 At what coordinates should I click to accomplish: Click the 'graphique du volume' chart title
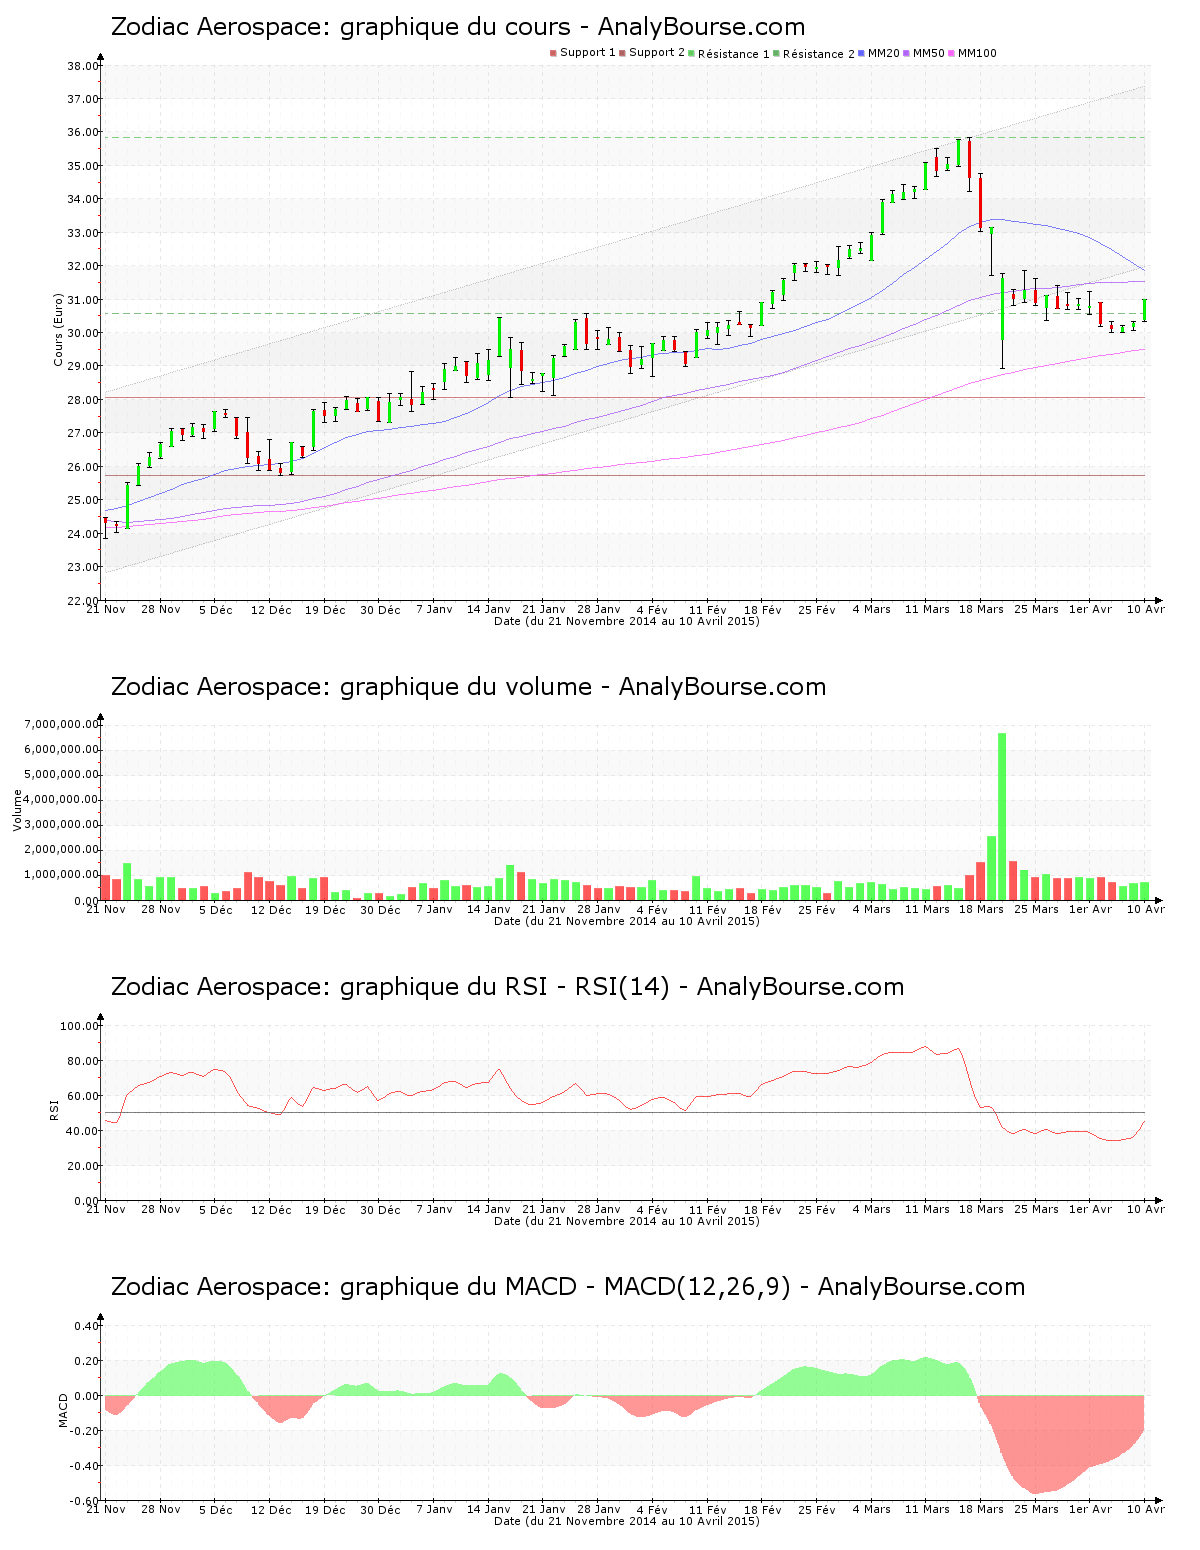[x=468, y=687]
